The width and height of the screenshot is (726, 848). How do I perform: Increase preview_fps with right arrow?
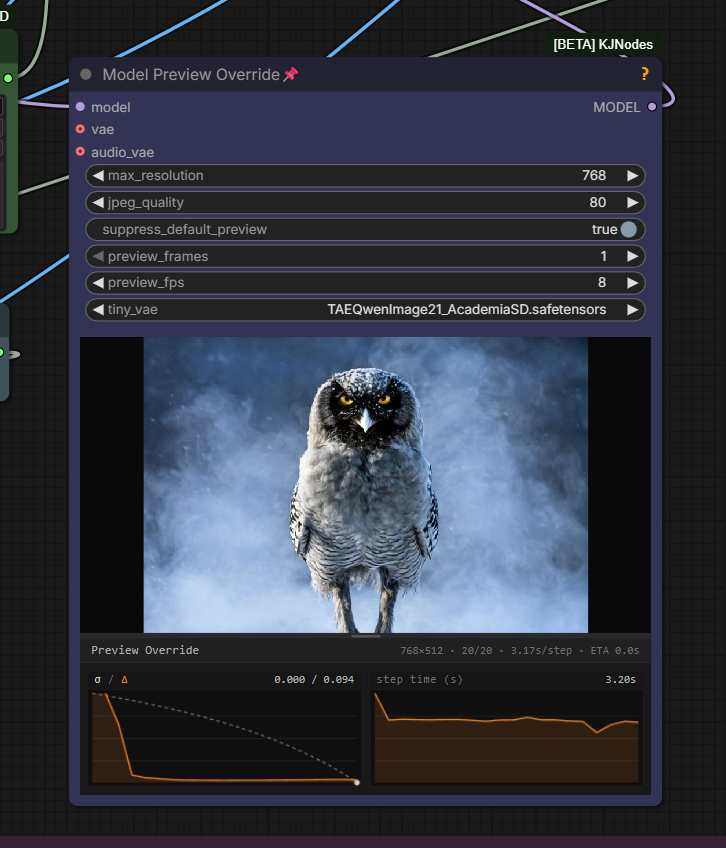pyautogui.click(x=632, y=282)
